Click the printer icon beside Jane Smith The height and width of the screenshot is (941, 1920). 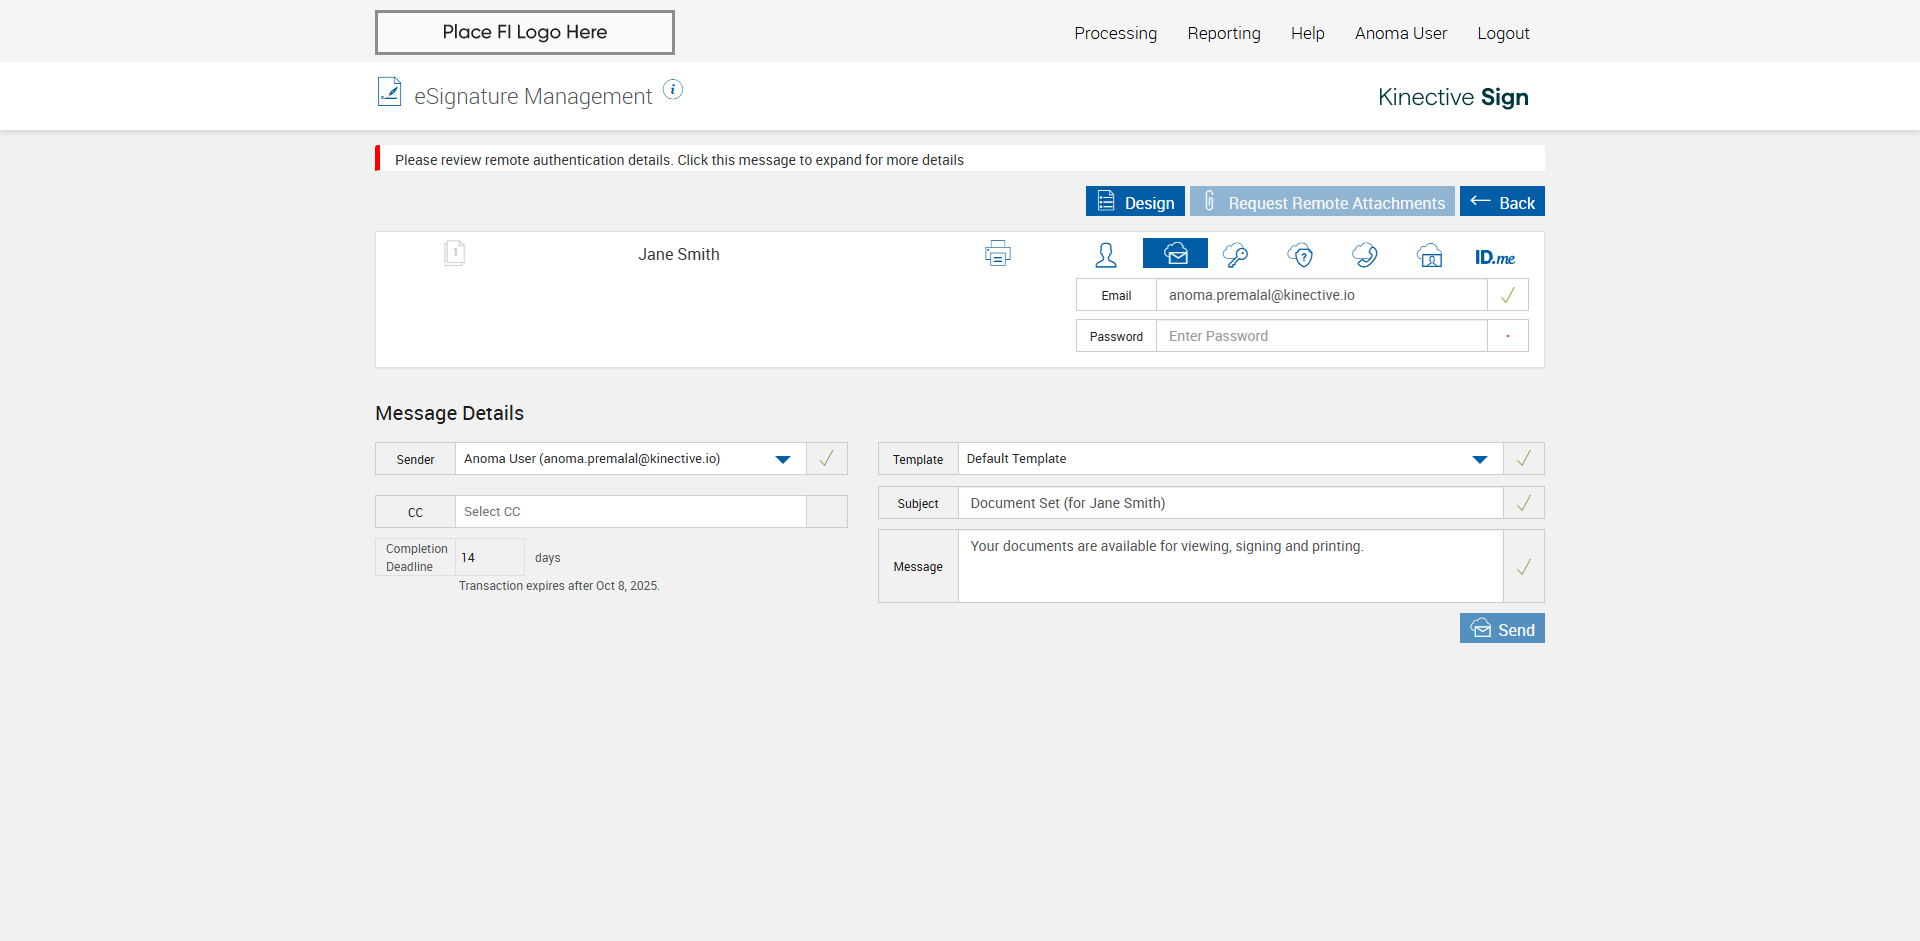pos(997,254)
